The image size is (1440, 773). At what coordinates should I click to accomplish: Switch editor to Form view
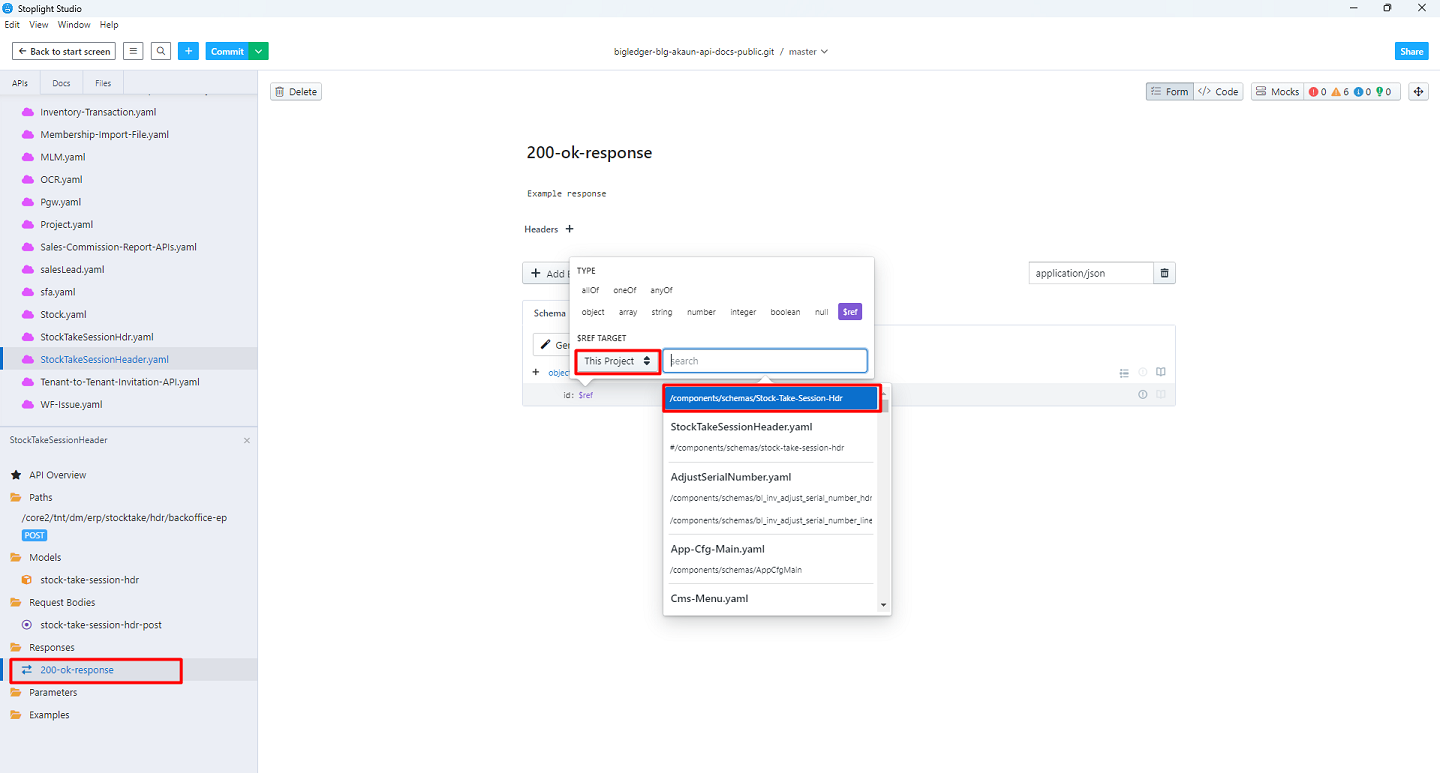1168,91
